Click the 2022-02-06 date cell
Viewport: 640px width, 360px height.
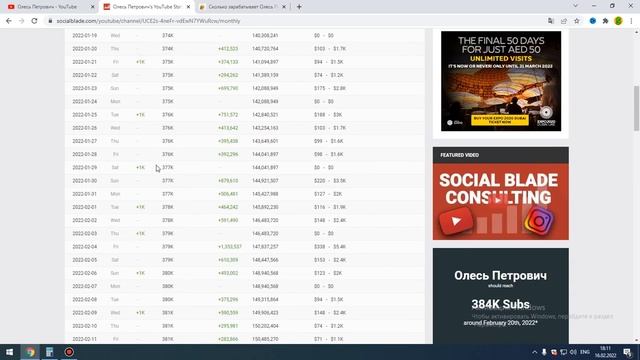(84, 273)
